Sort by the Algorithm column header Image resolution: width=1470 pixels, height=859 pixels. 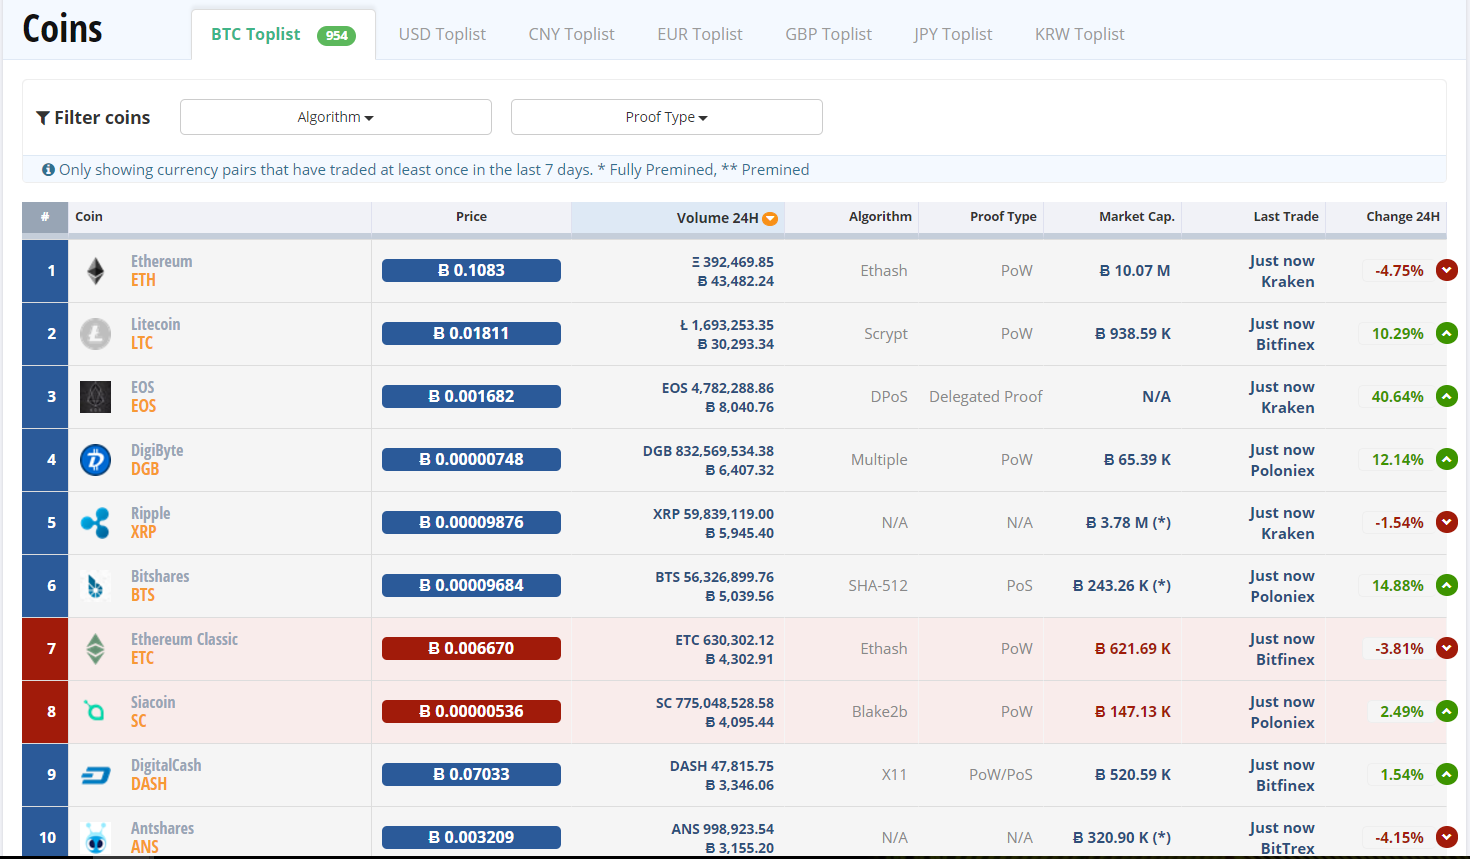[851, 217]
